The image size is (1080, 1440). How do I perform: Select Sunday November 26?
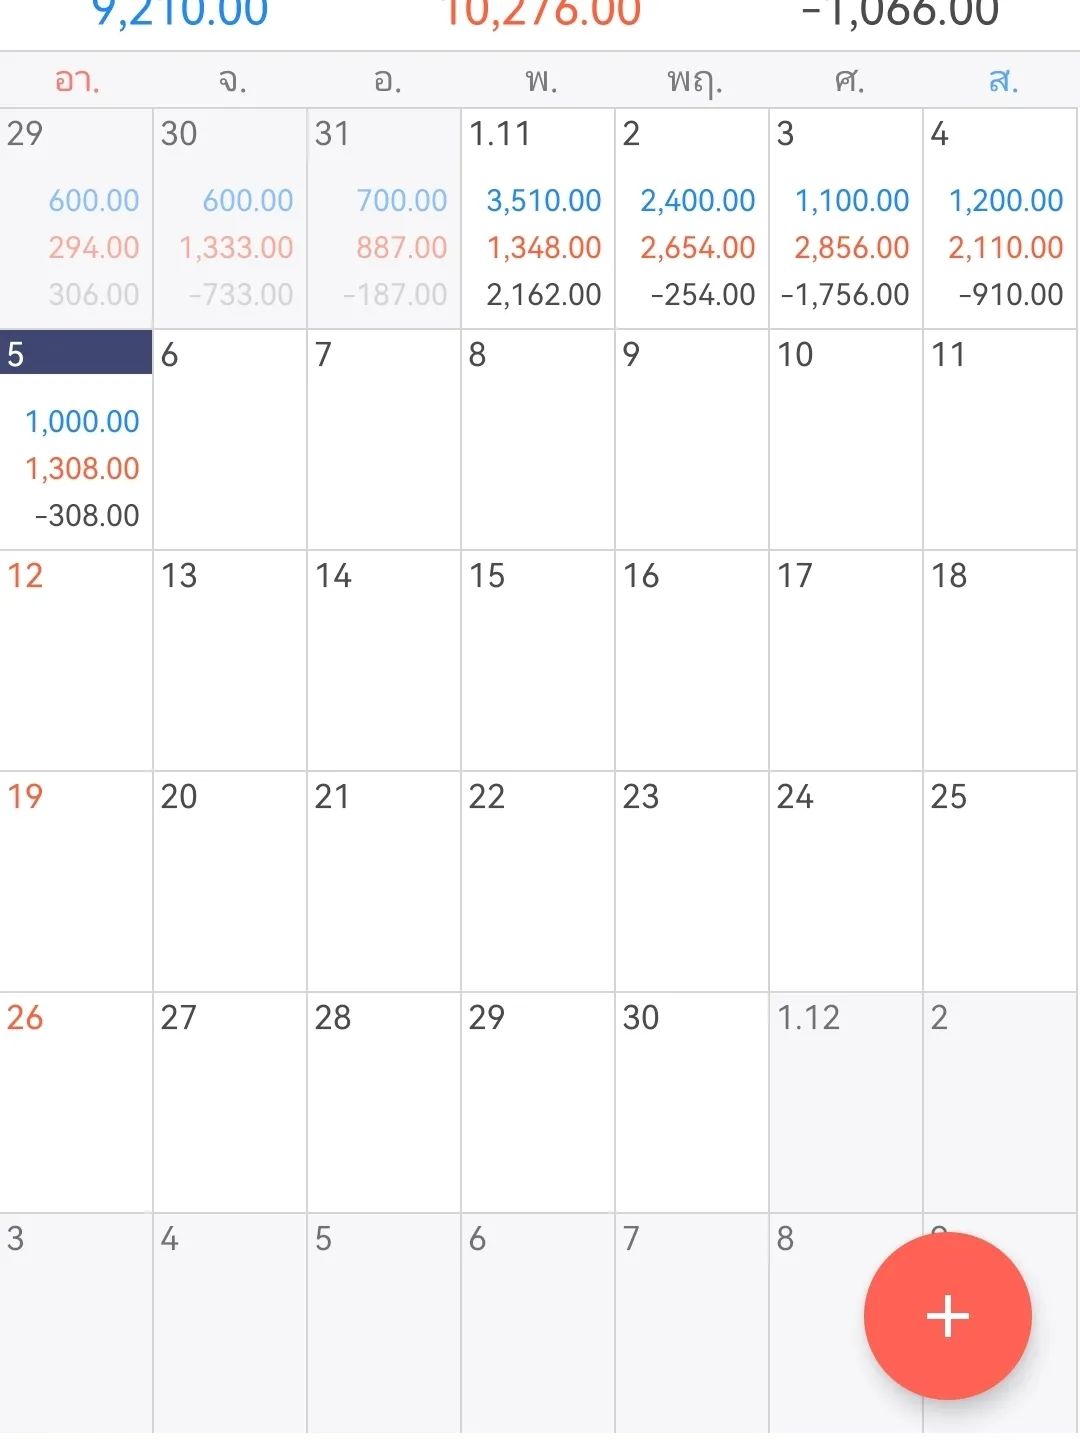pos(76,1102)
